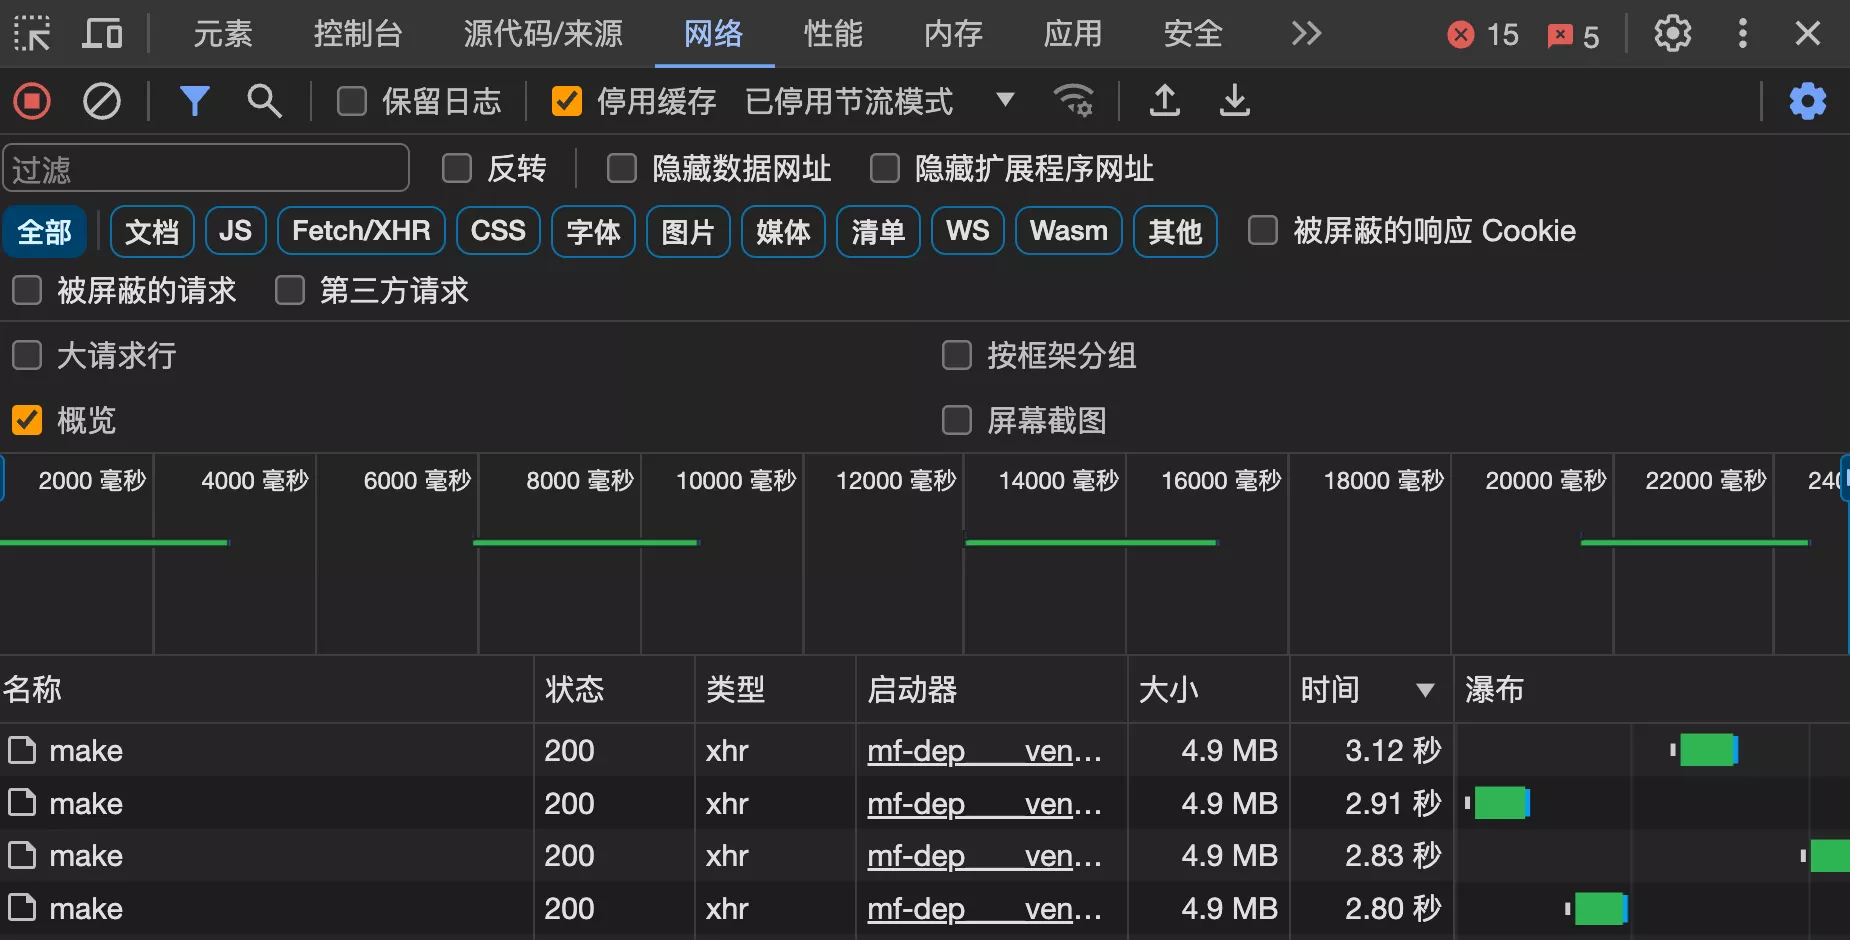Screen dimensions: 1850x940
Task: Switch to the 安全 tab
Action: [1193, 34]
